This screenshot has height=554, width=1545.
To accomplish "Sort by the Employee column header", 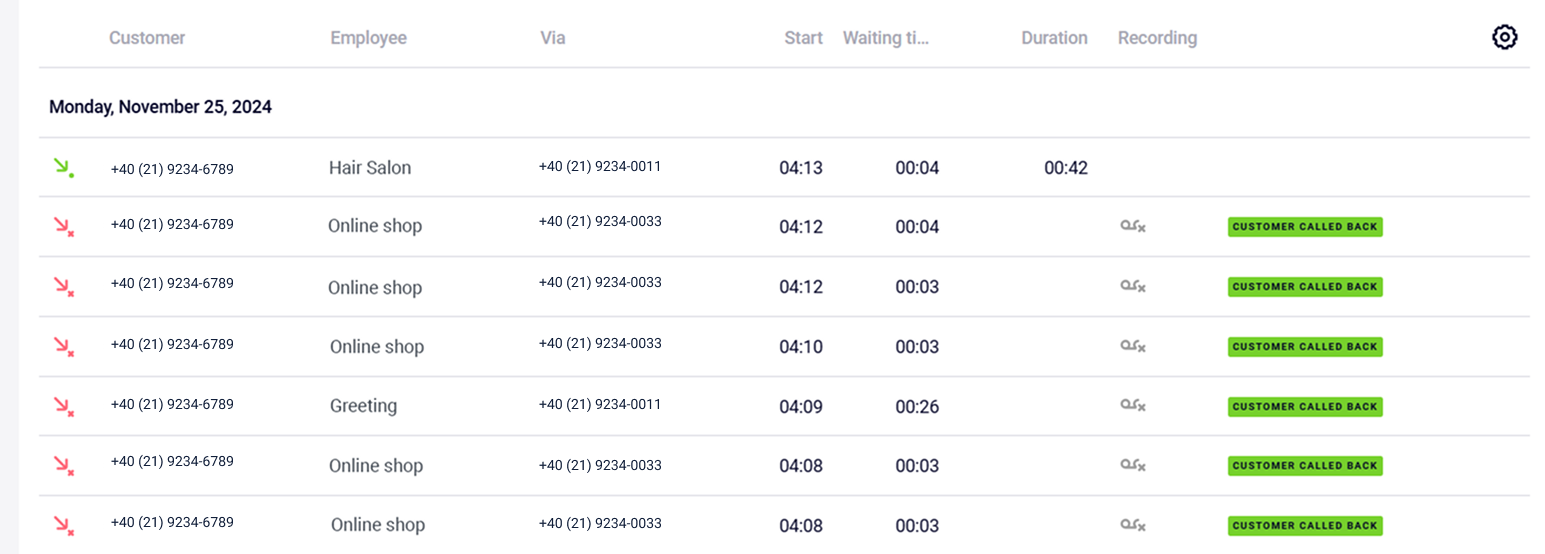I will [x=368, y=38].
